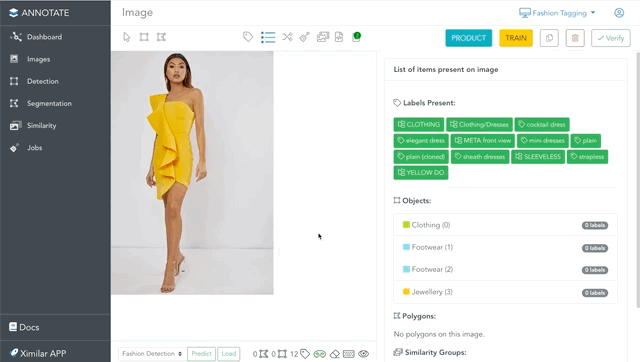Click the price-tag key icon in toolbar

[x=304, y=37]
